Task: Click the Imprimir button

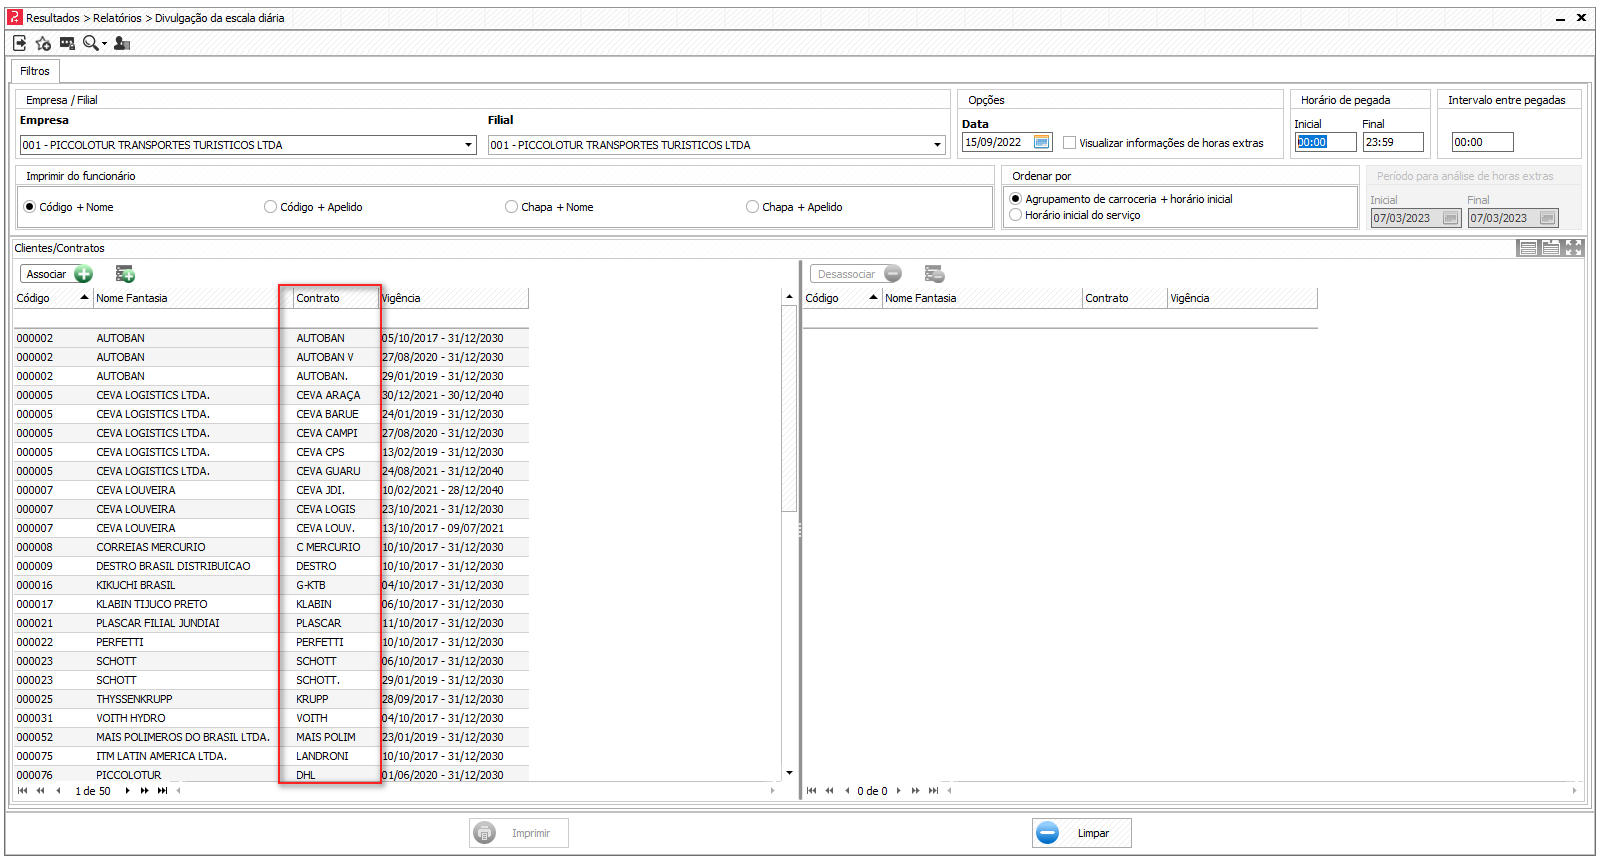Action: pos(519,833)
